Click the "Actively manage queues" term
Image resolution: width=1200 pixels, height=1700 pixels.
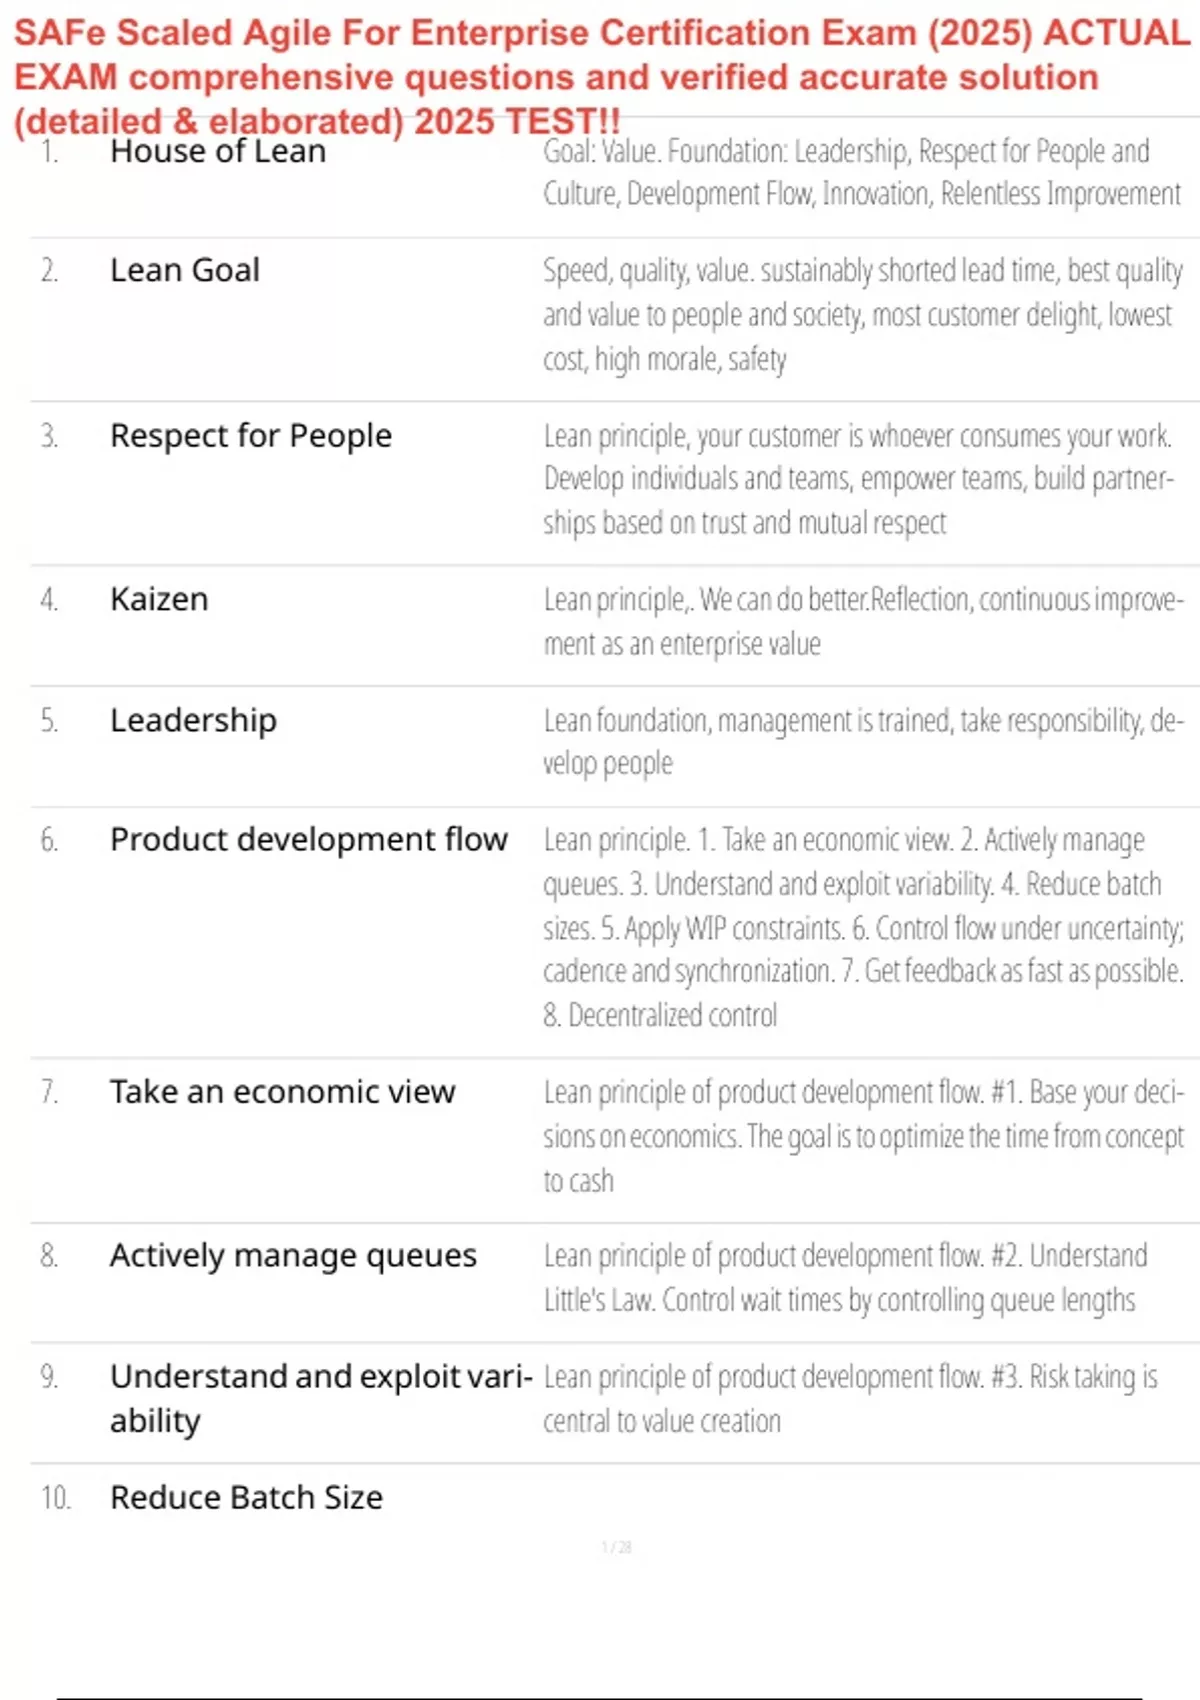pos(293,1256)
